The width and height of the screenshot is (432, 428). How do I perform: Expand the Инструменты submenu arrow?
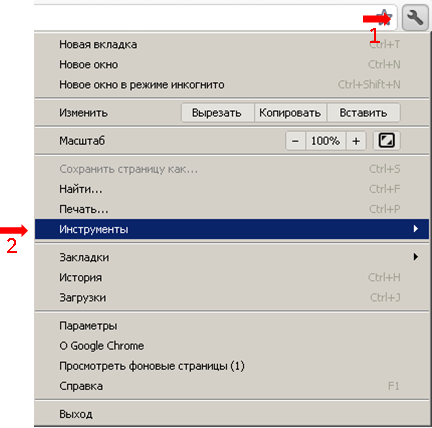[415, 229]
